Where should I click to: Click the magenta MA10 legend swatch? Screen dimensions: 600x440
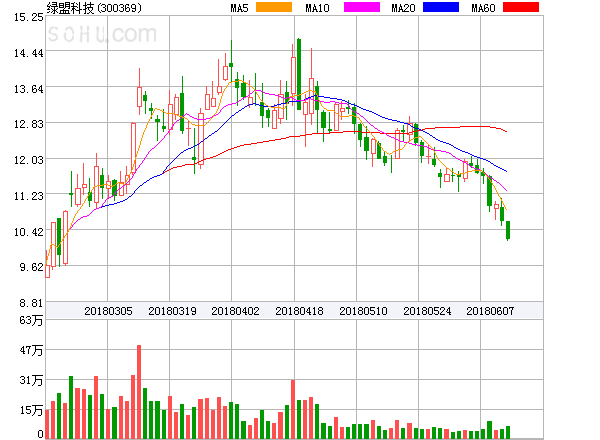(x=362, y=7)
